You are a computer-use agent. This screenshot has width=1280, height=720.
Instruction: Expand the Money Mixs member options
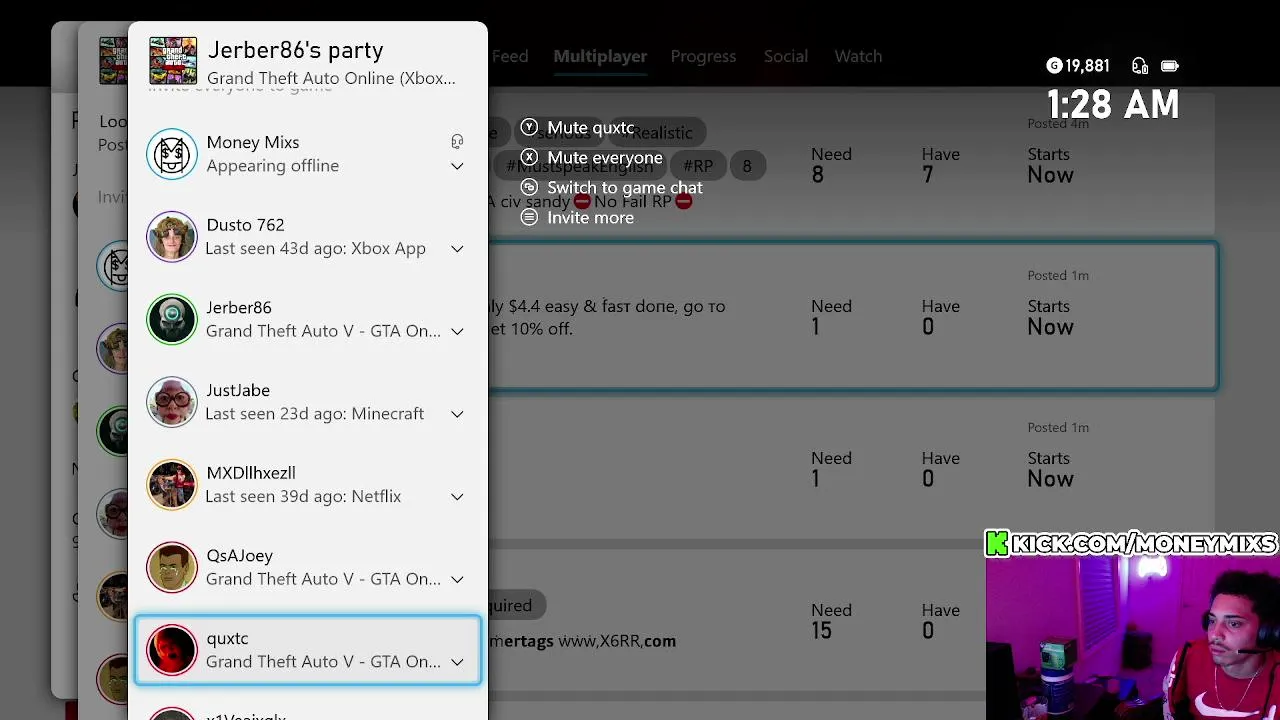457,166
